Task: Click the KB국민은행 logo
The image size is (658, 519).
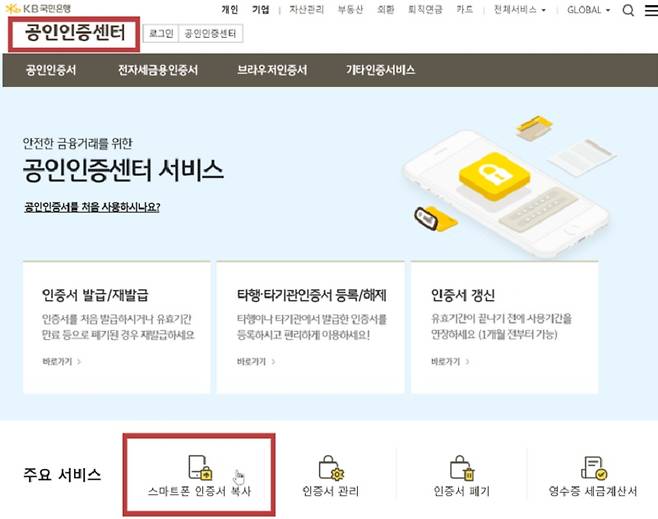Action: [39, 8]
